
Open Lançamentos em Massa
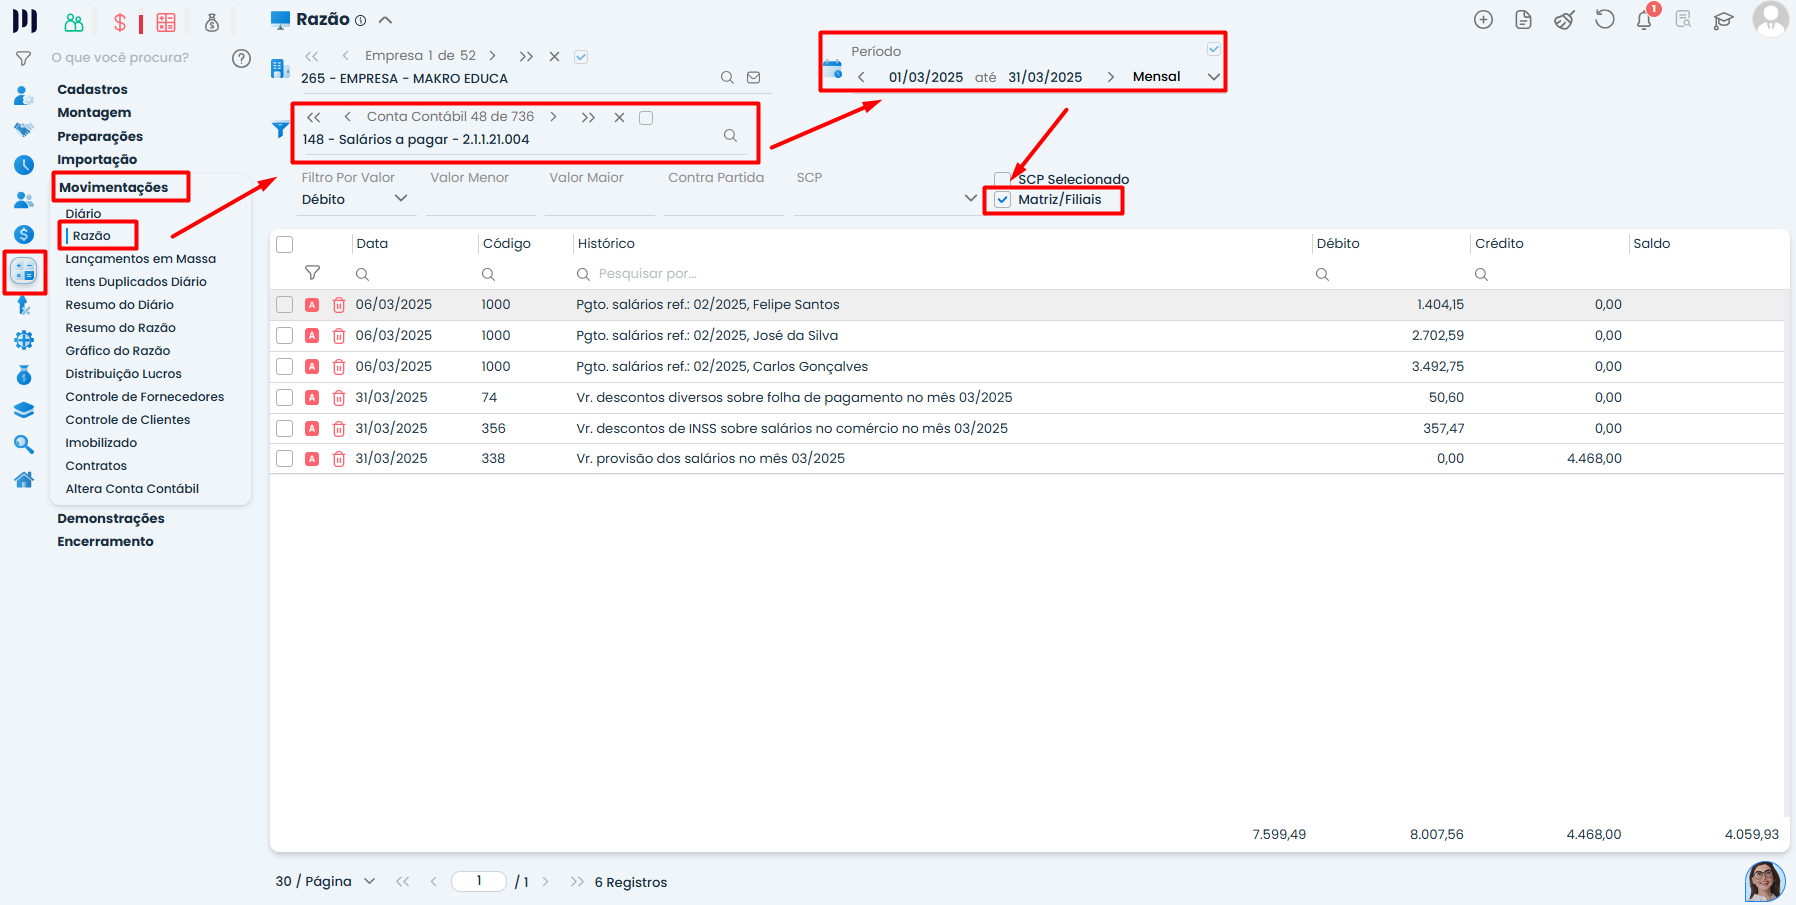click(x=141, y=259)
